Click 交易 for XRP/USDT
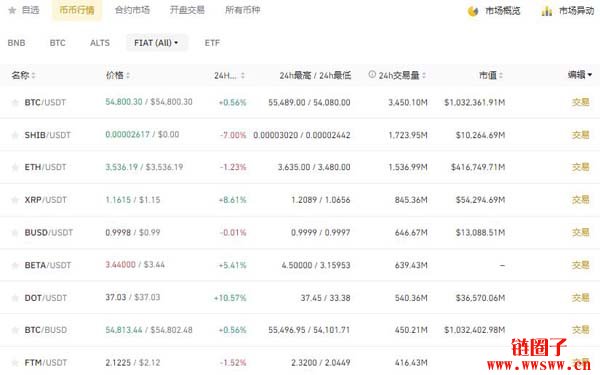 point(580,200)
